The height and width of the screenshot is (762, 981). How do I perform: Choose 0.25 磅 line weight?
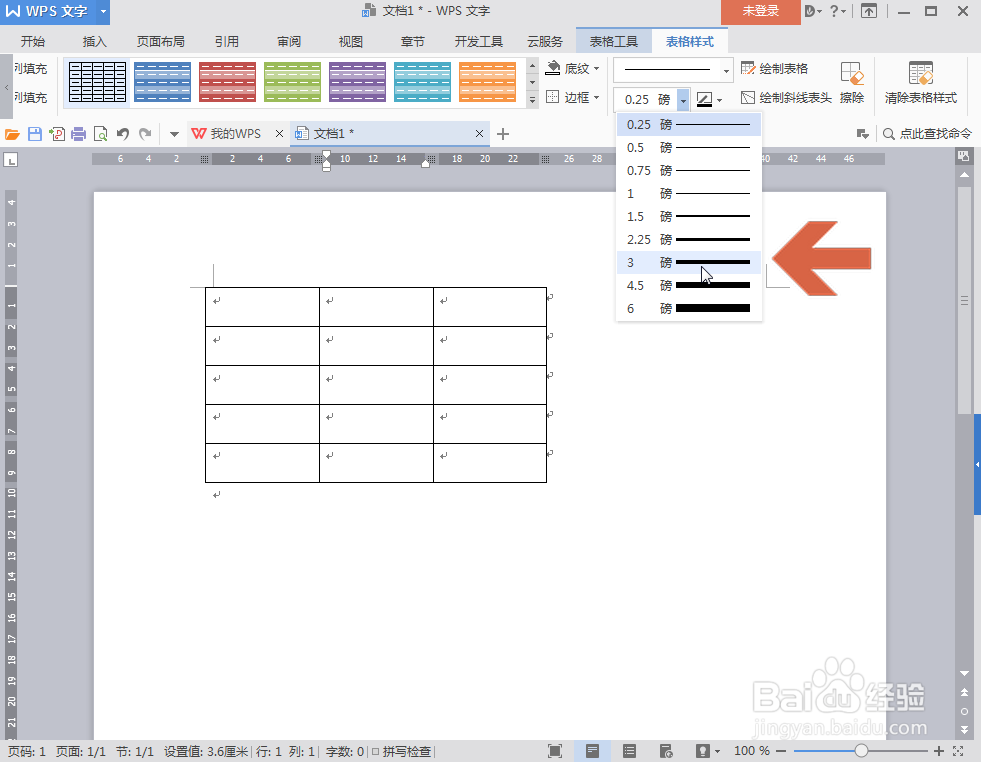pyautogui.click(x=688, y=124)
